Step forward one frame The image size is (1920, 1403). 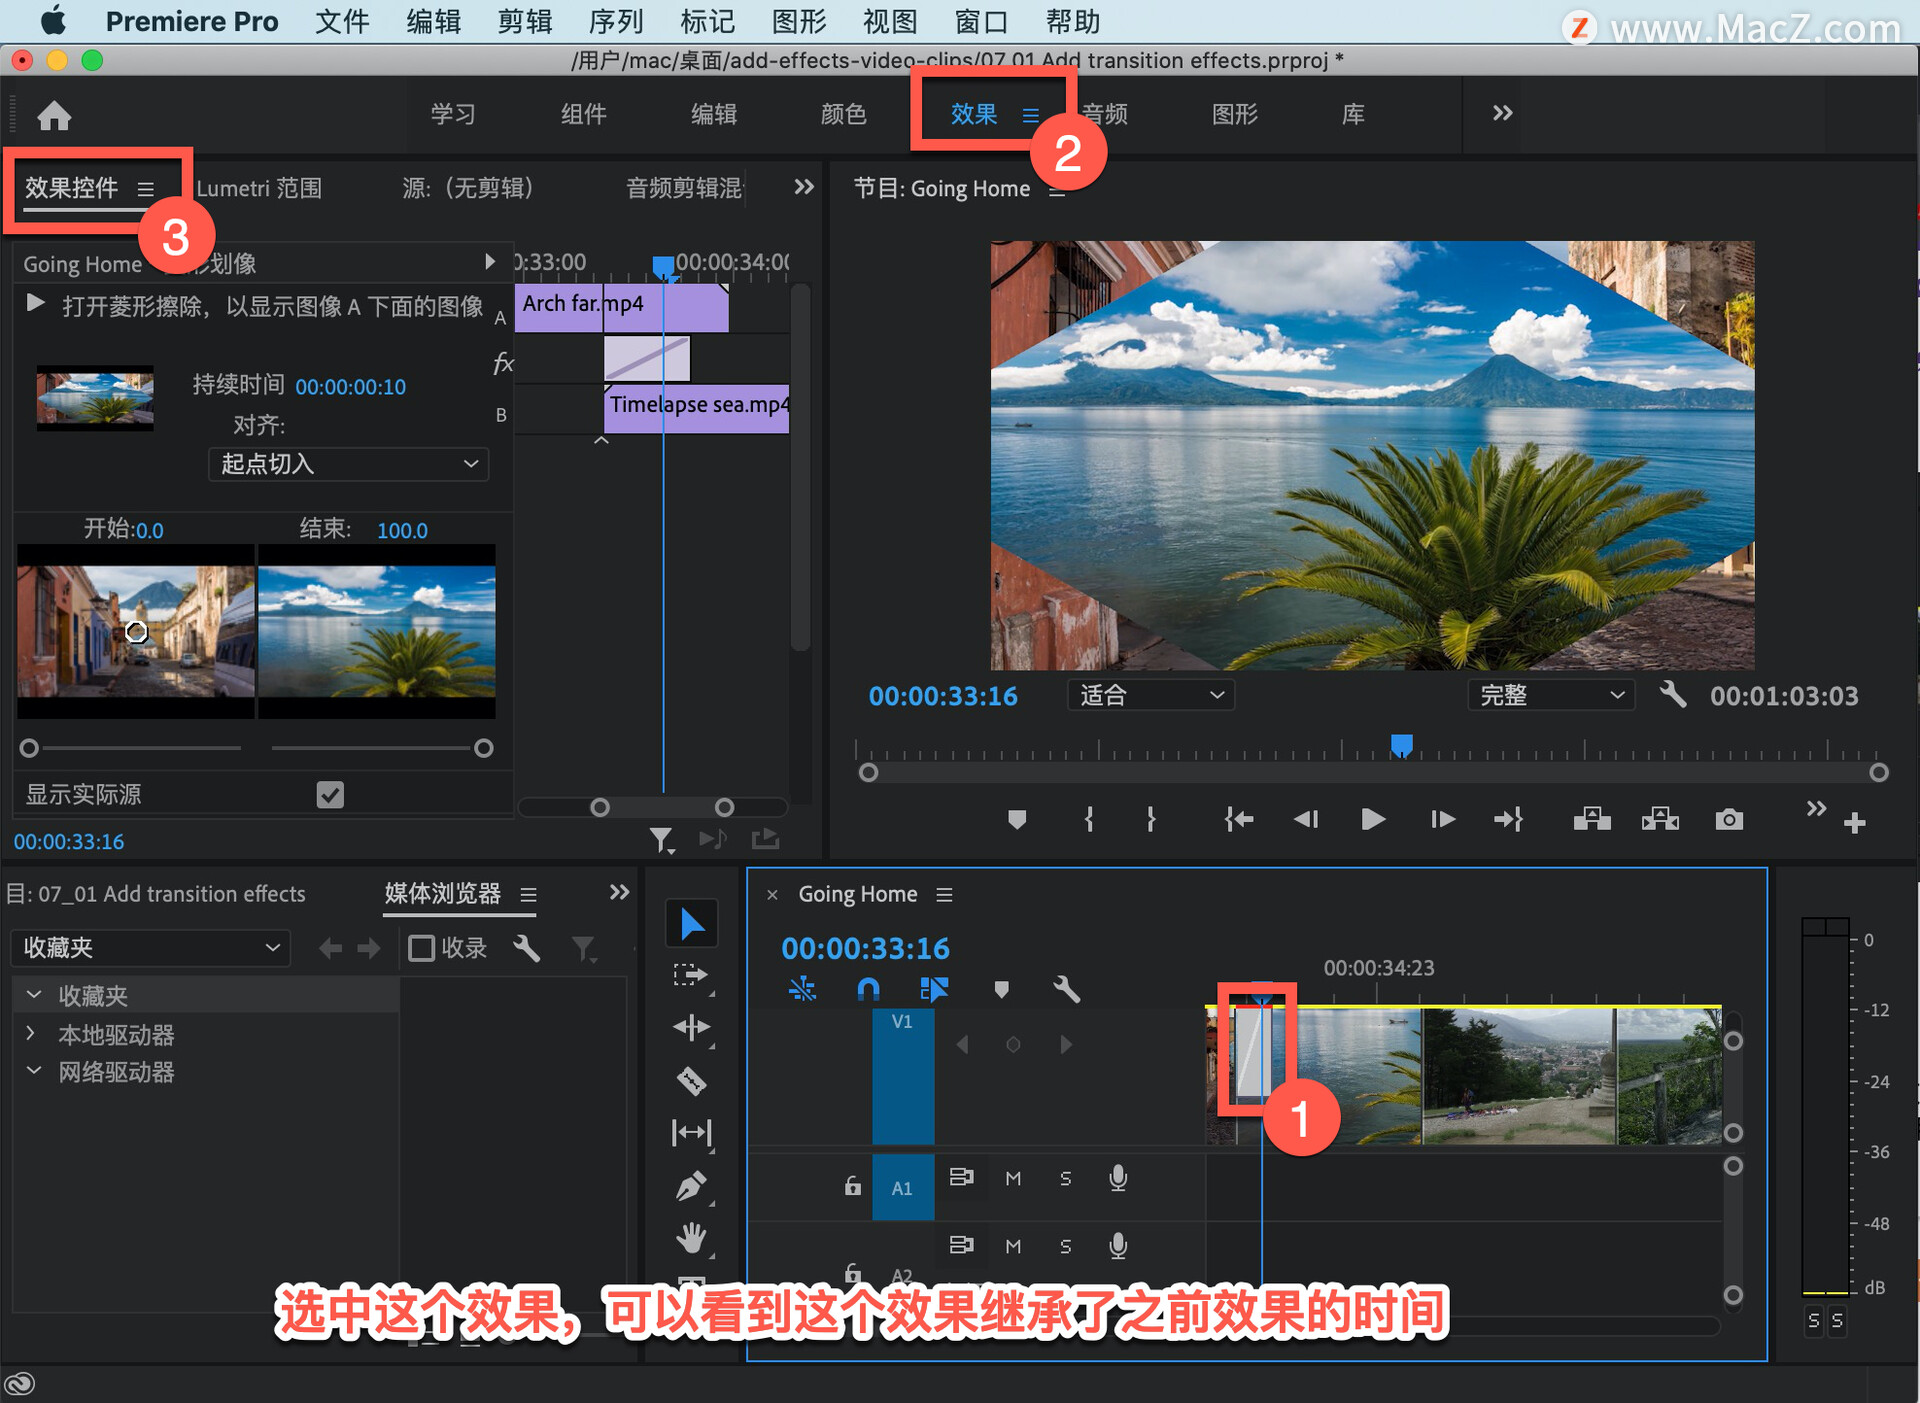[x=1442, y=820]
